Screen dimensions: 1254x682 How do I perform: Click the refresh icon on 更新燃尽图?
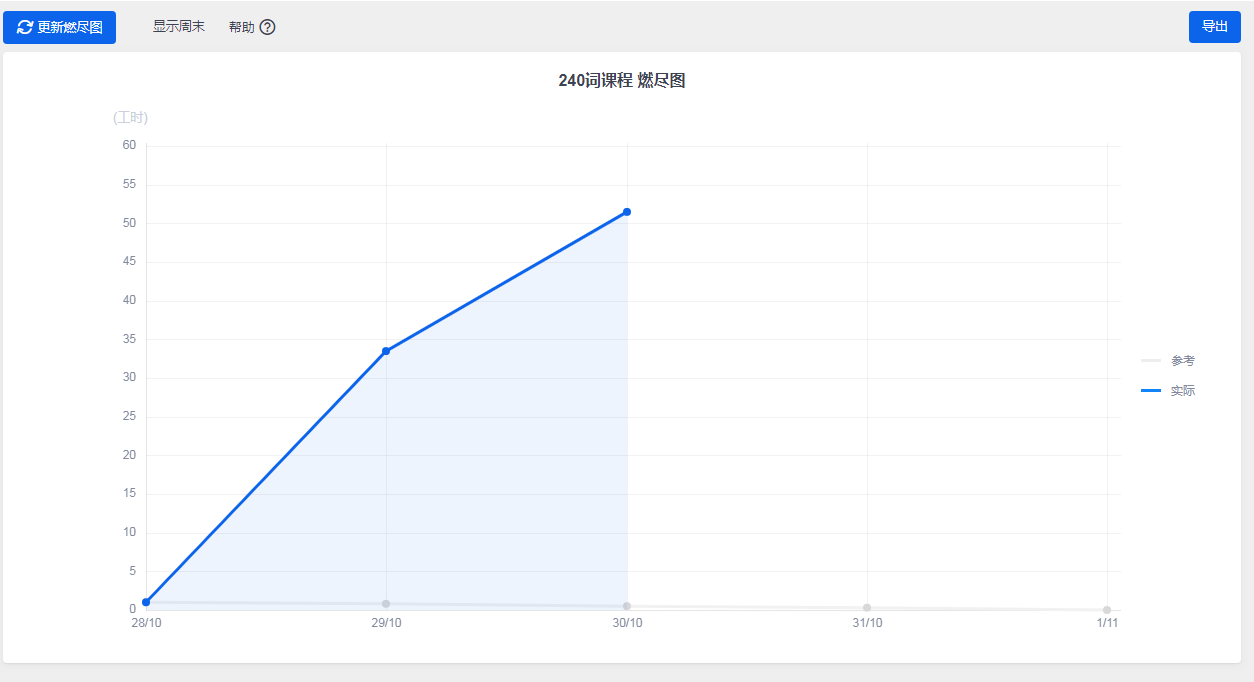point(25,27)
